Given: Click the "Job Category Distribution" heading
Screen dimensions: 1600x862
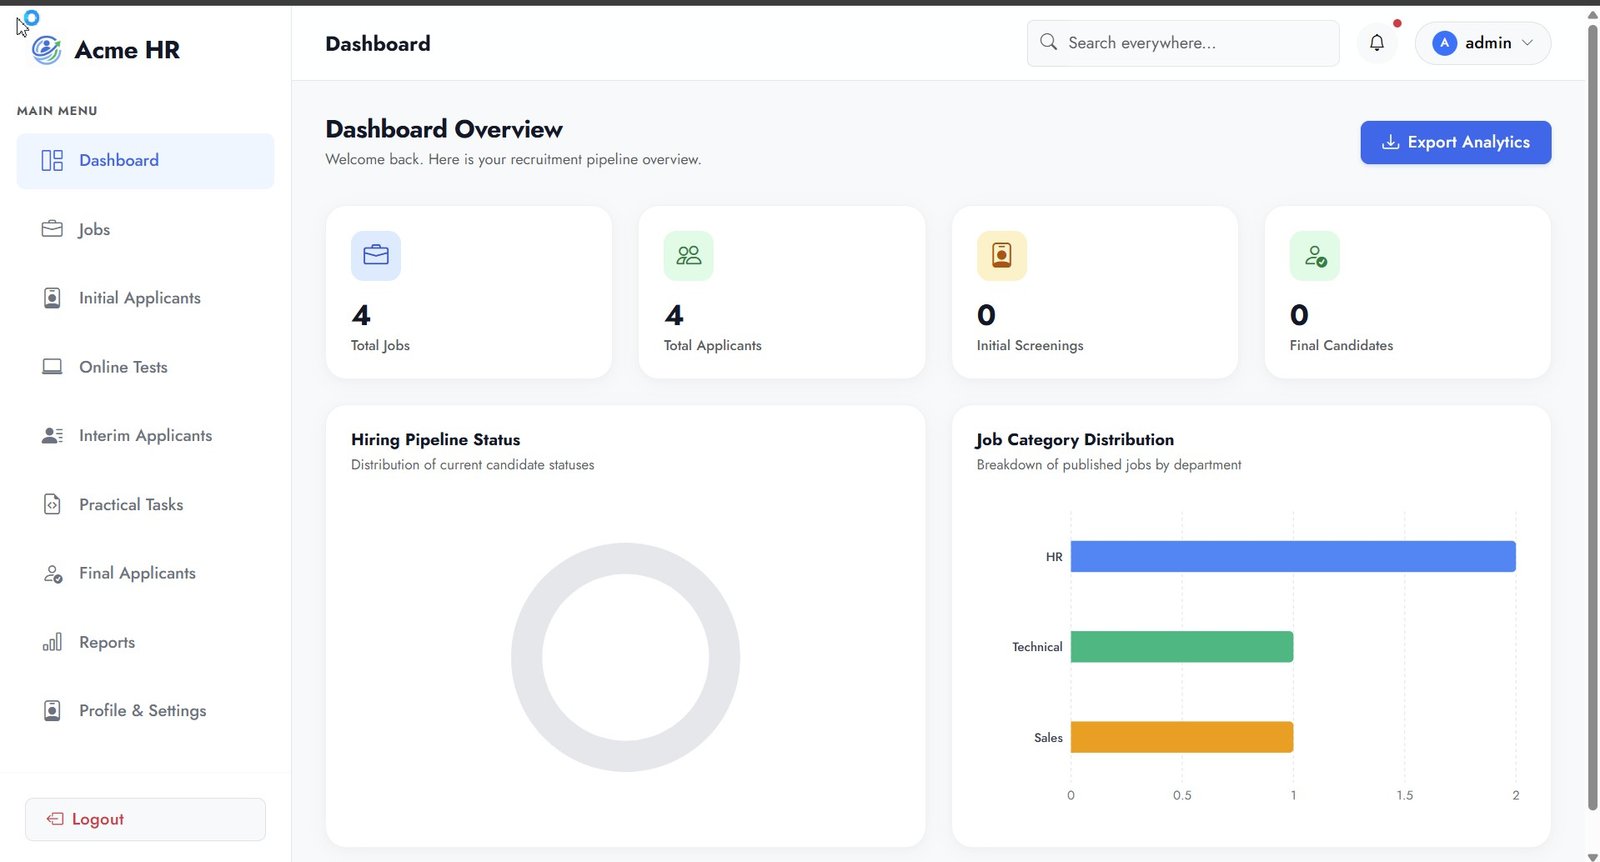Looking at the screenshot, I should [1075, 439].
